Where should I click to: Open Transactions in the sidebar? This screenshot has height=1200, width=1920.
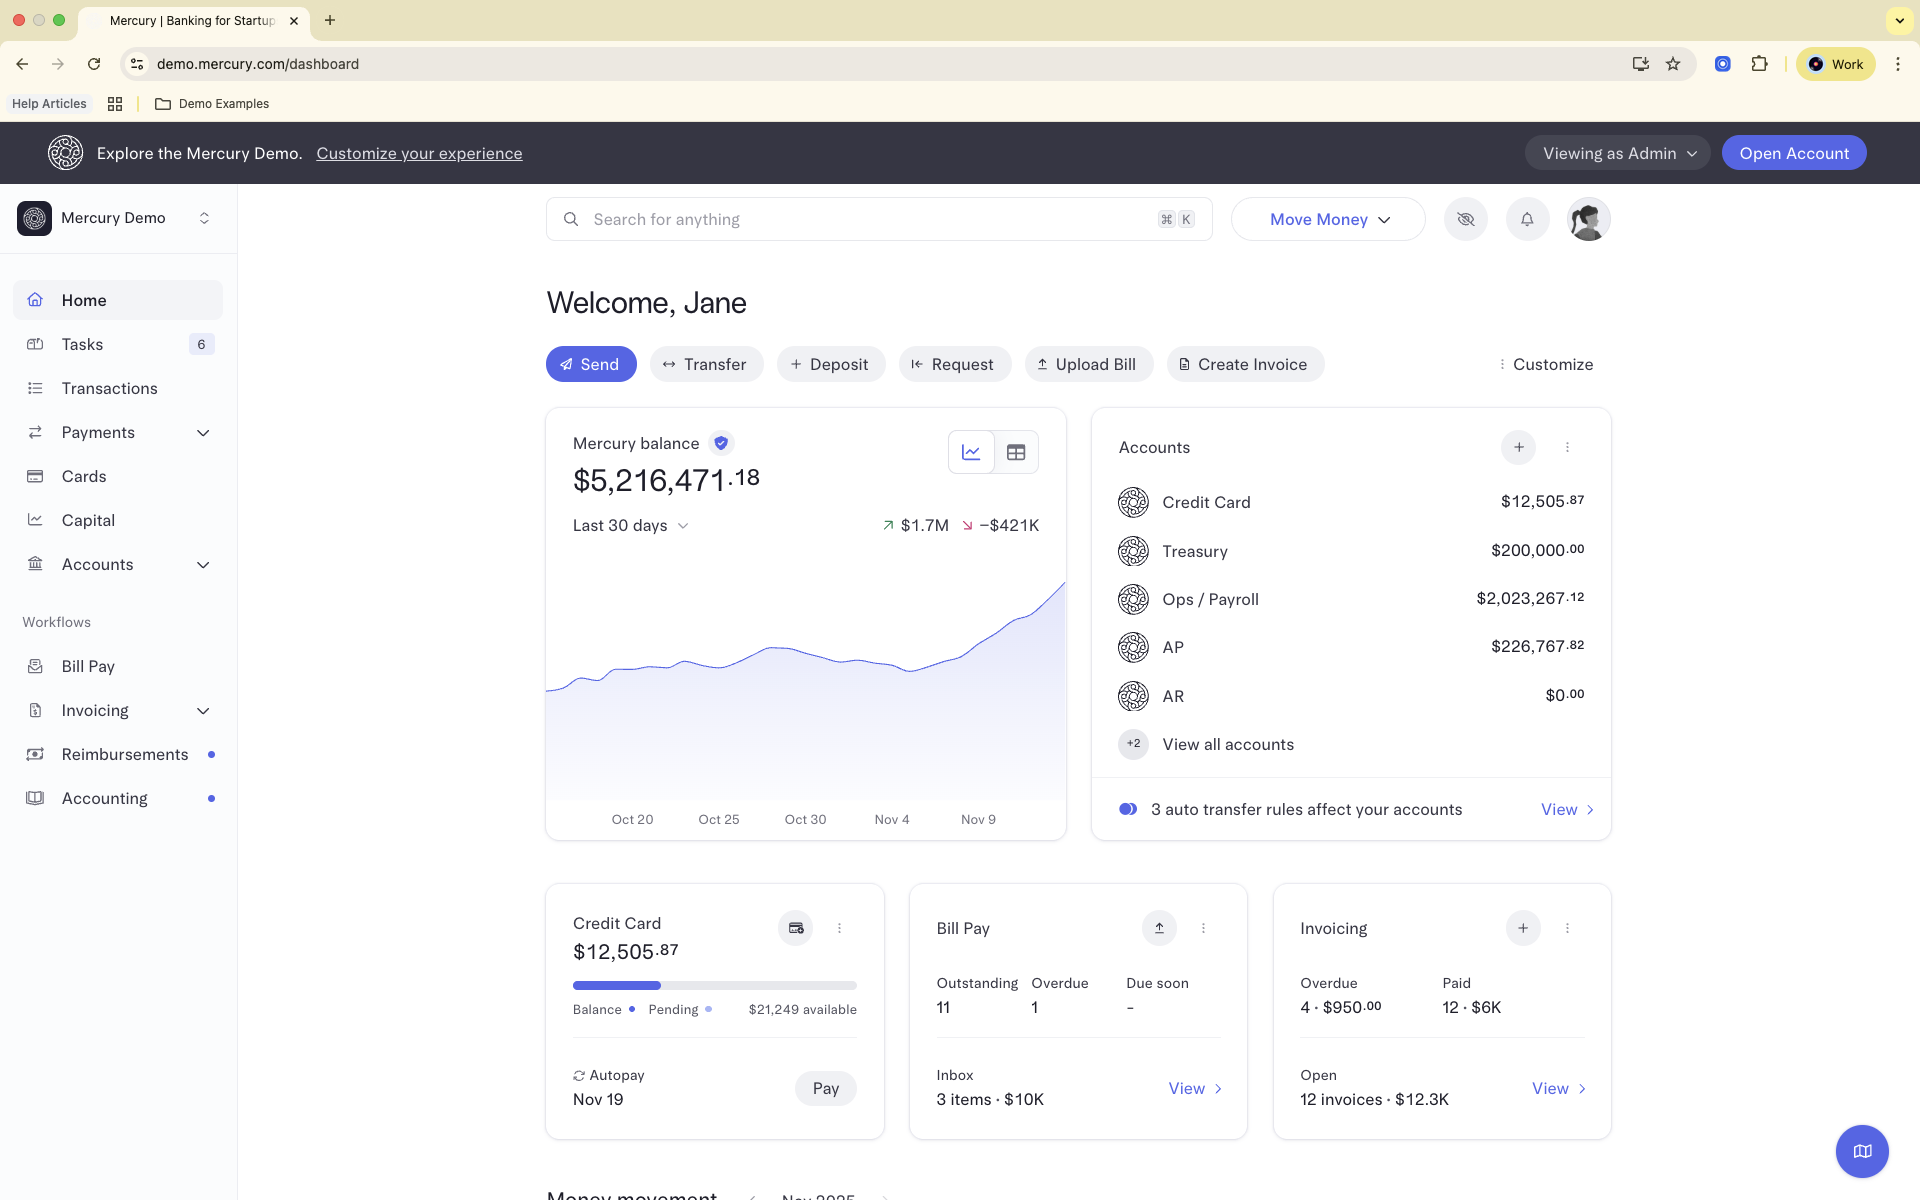tap(109, 388)
